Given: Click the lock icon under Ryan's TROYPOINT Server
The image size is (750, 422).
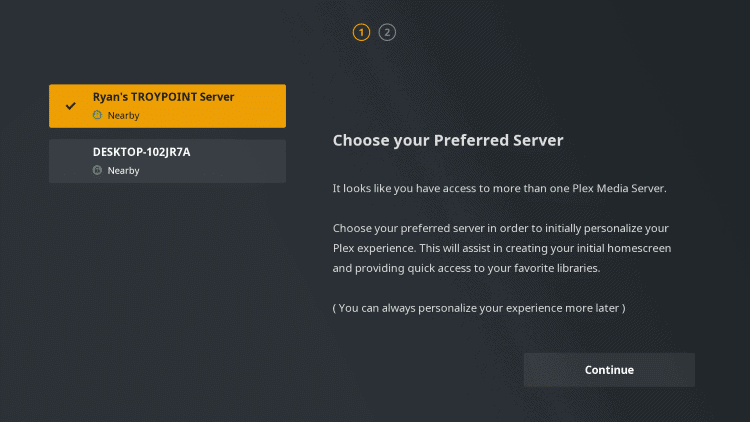Looking at the screenshot, I should coord(97,115).
